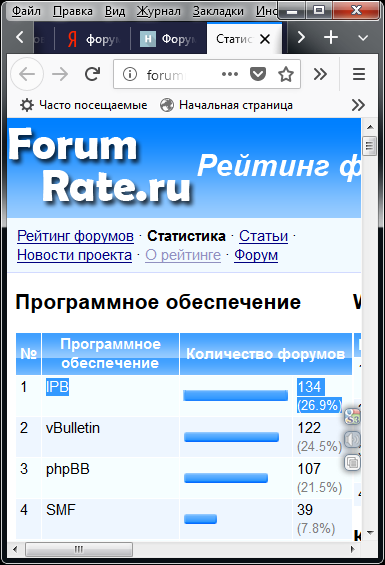Click the № column header
The image size is (385, 565).
pyautogui.click(x=28, y=354)
